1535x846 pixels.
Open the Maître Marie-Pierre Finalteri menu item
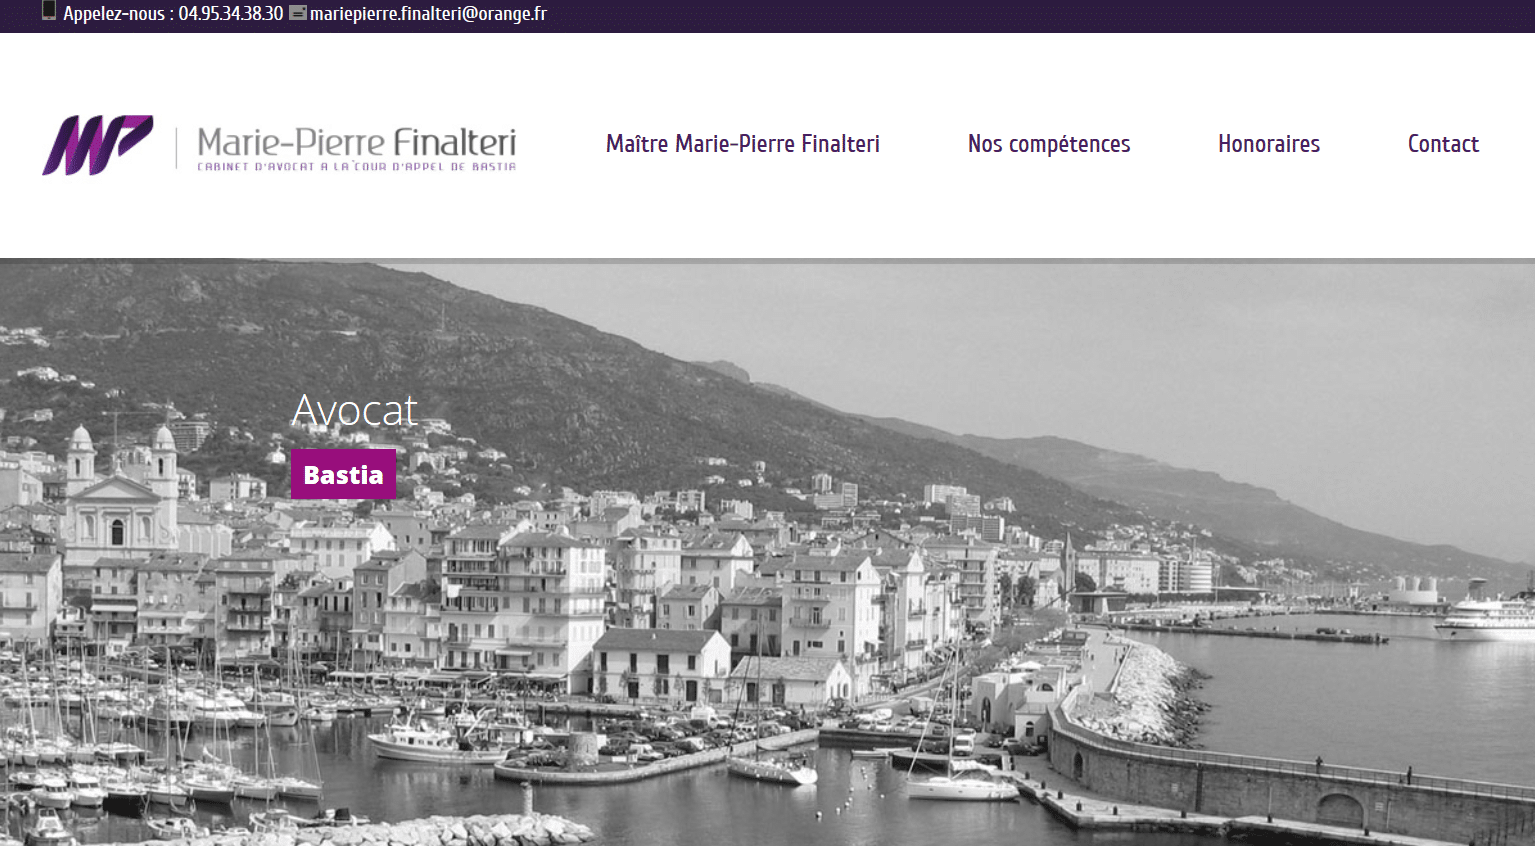pyautogui.click(x=743, y=144)
